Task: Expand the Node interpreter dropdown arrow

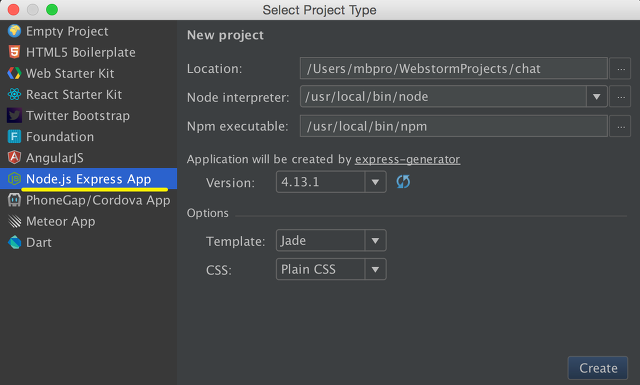Action: [597, 97]
